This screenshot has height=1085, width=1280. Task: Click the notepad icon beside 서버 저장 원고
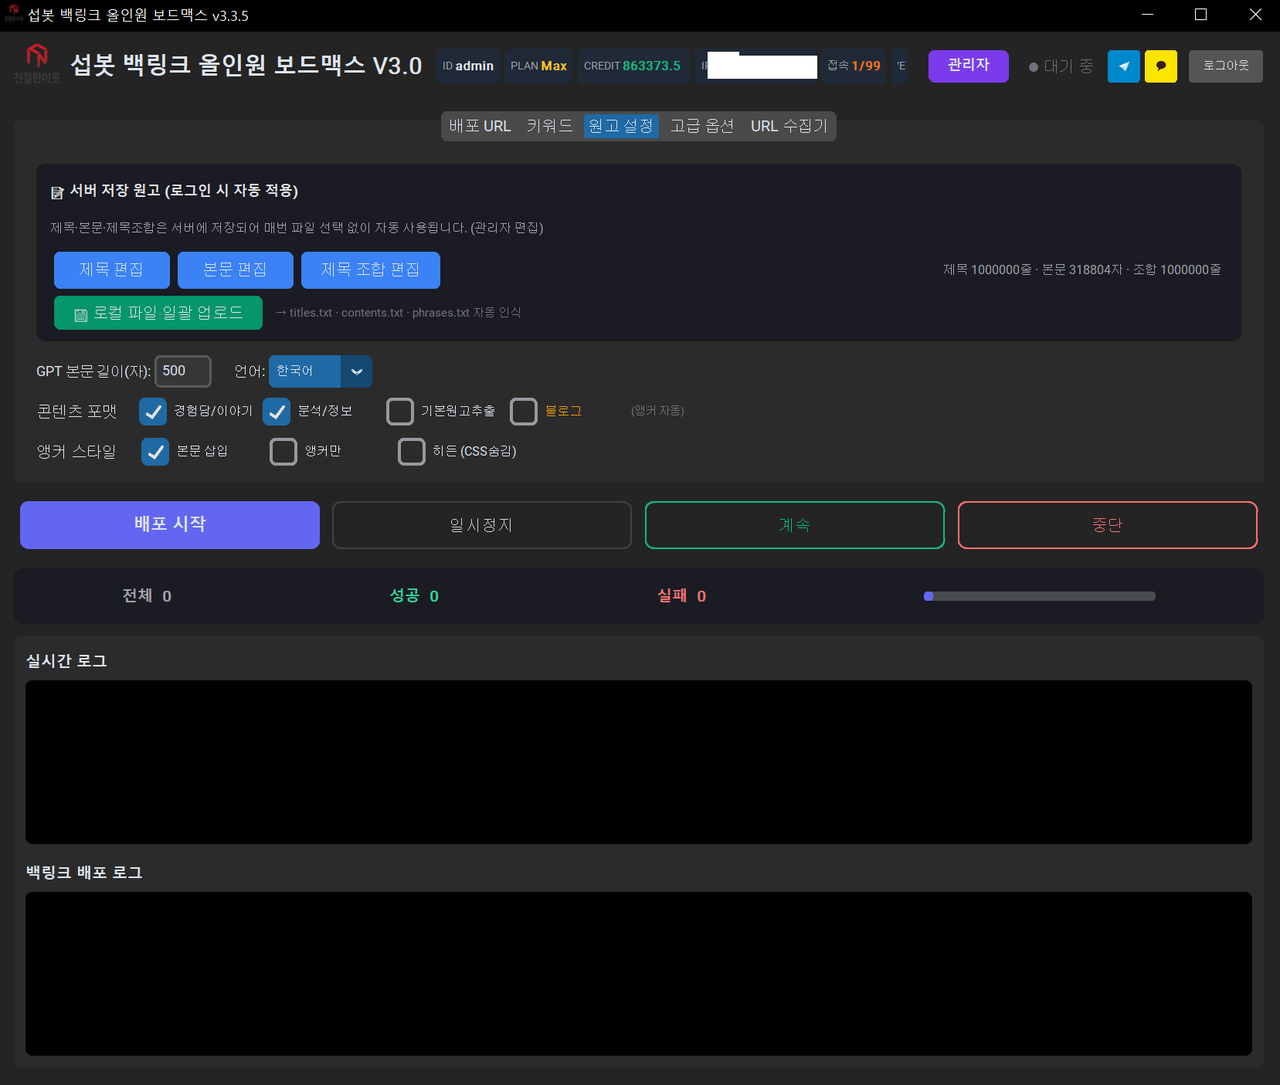(57, 192)
